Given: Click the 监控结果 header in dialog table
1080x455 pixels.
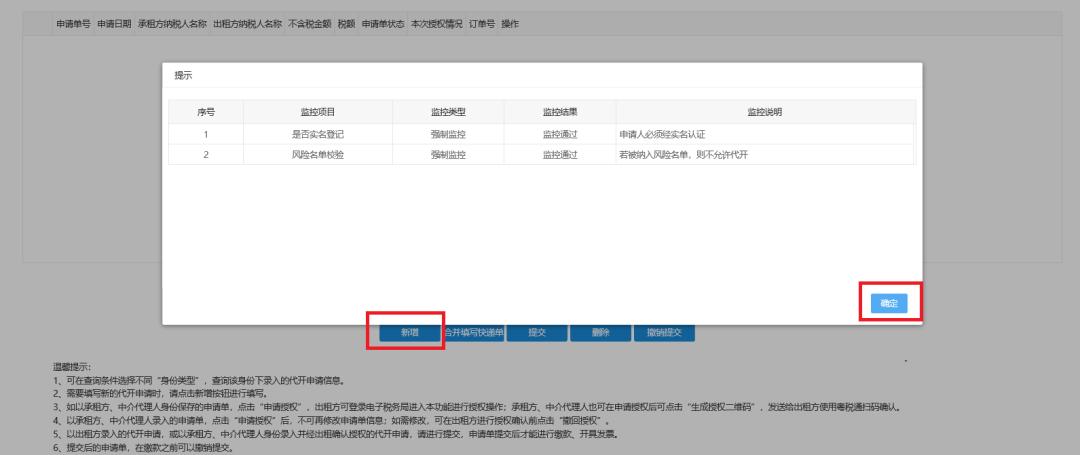Looking at the screenshot, I should tap(560, 112).
